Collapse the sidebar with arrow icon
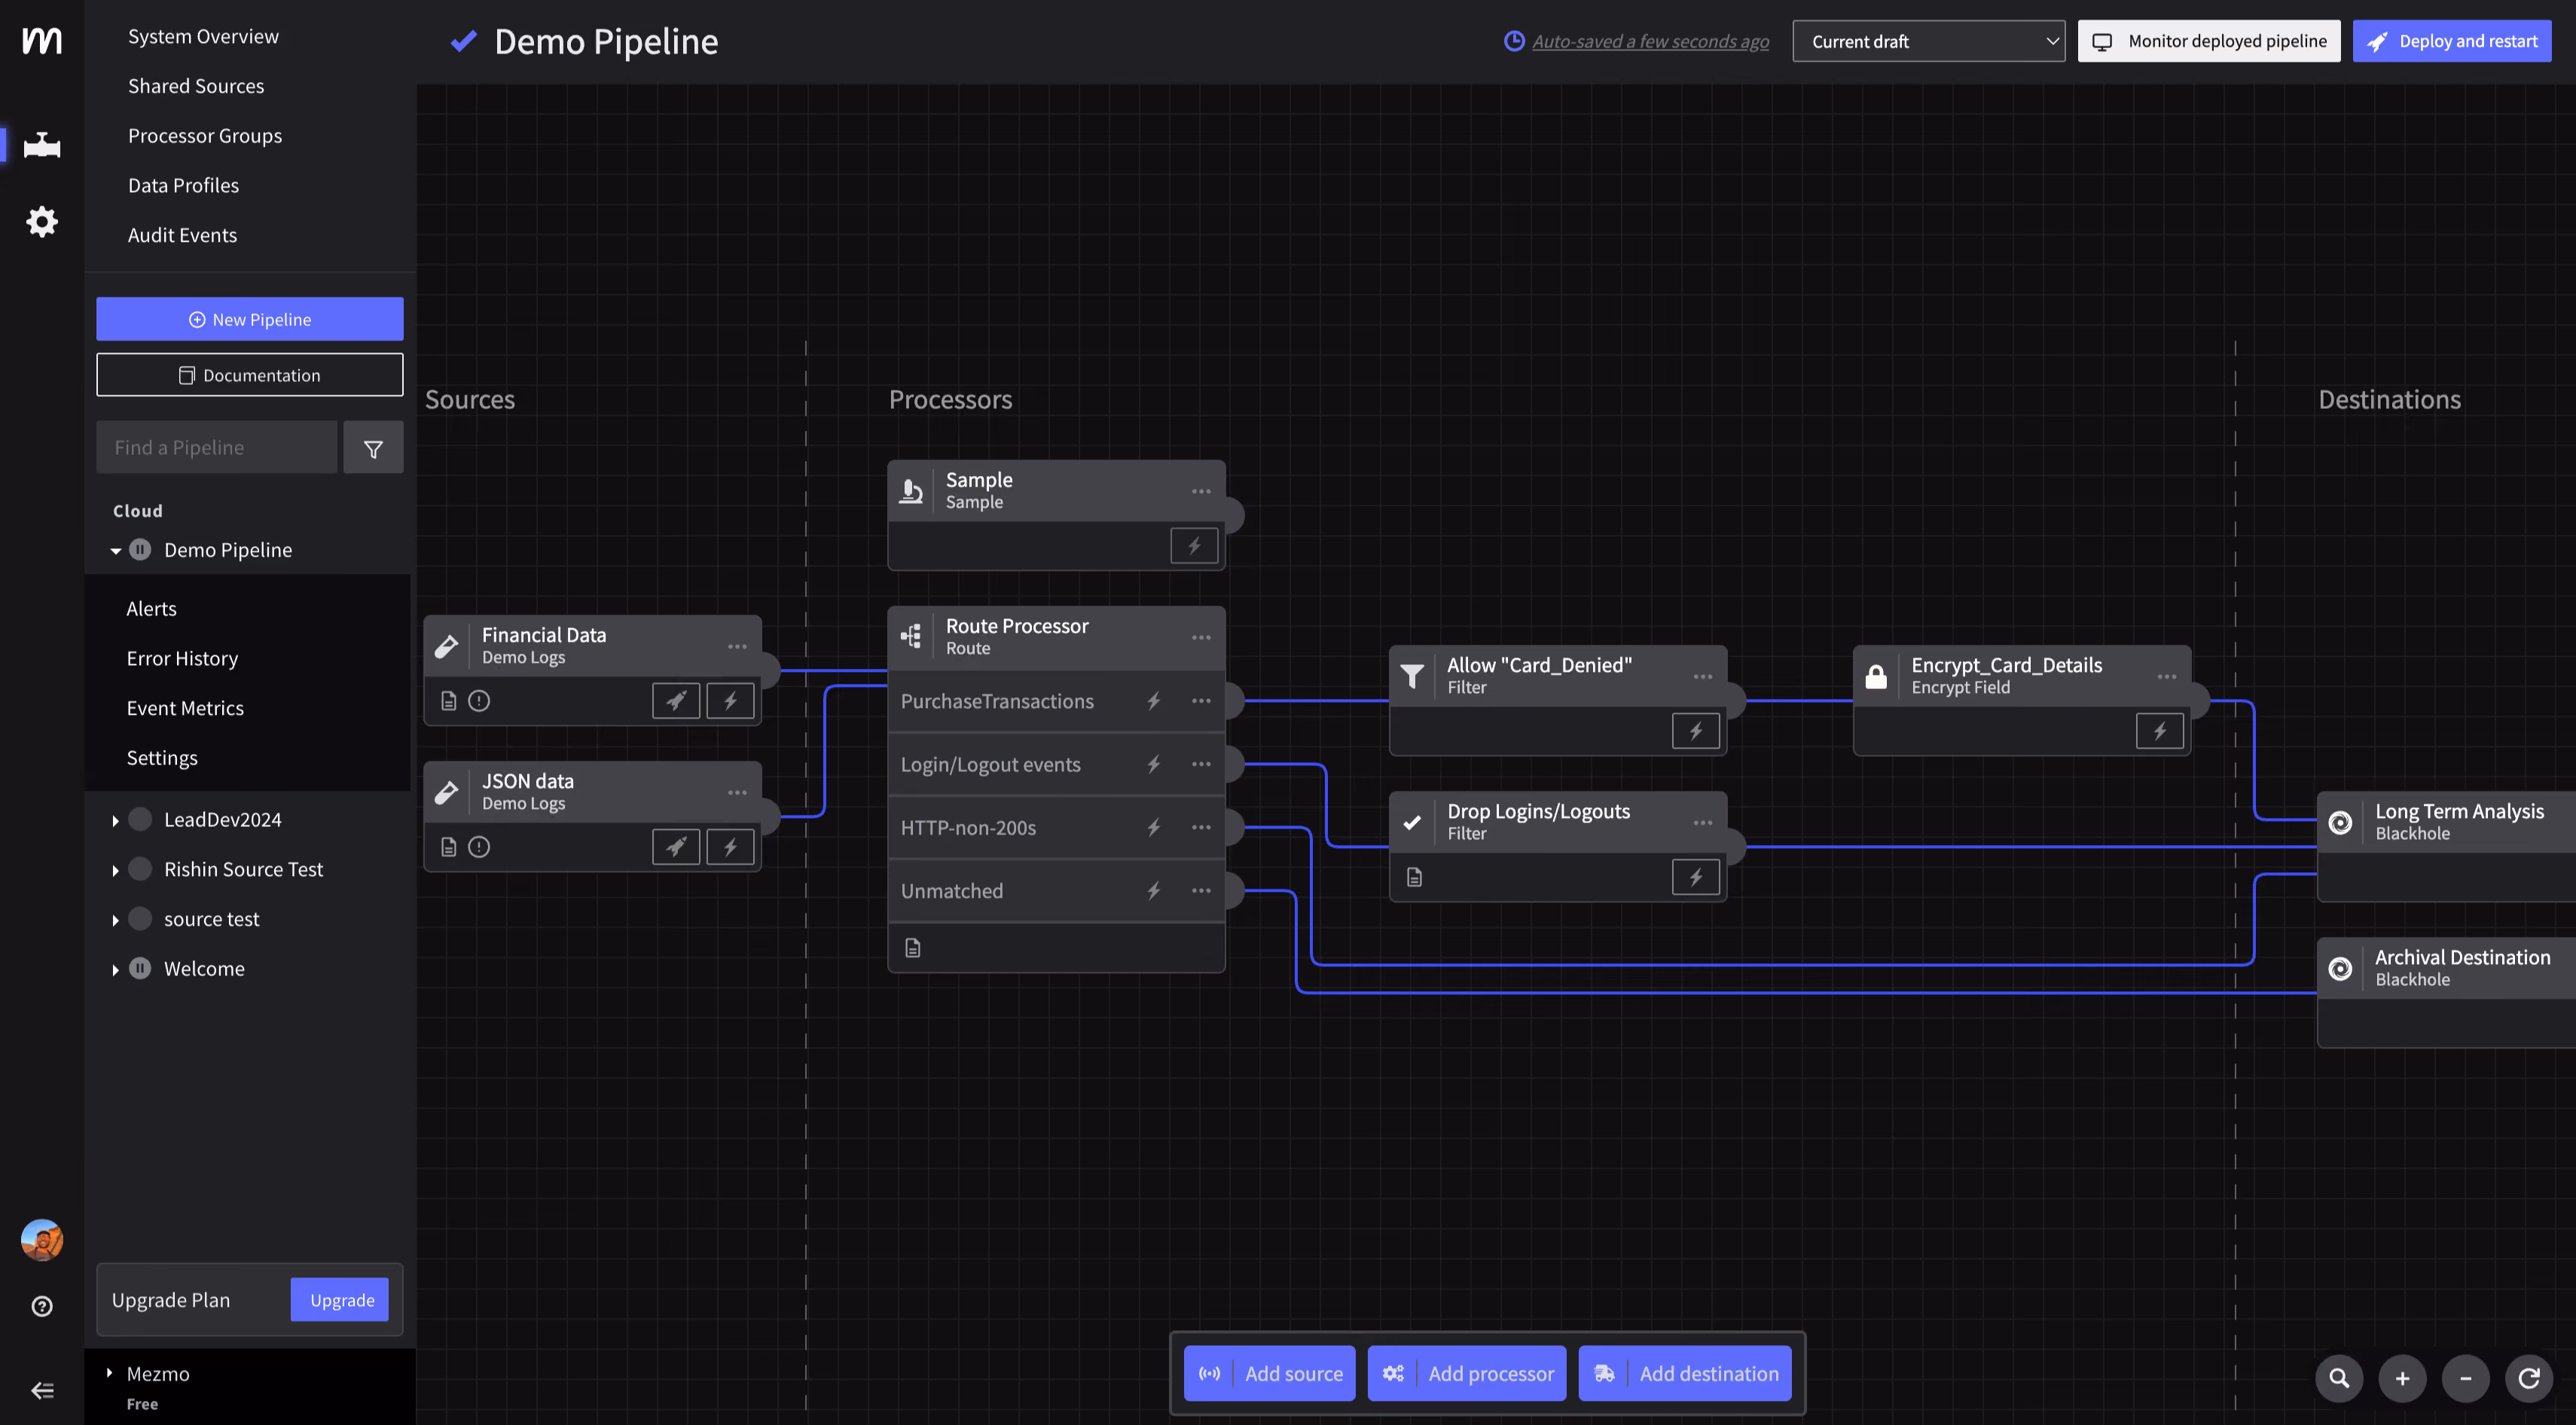Viewport: 2576px width, 1425px height. click(42, 1390)
